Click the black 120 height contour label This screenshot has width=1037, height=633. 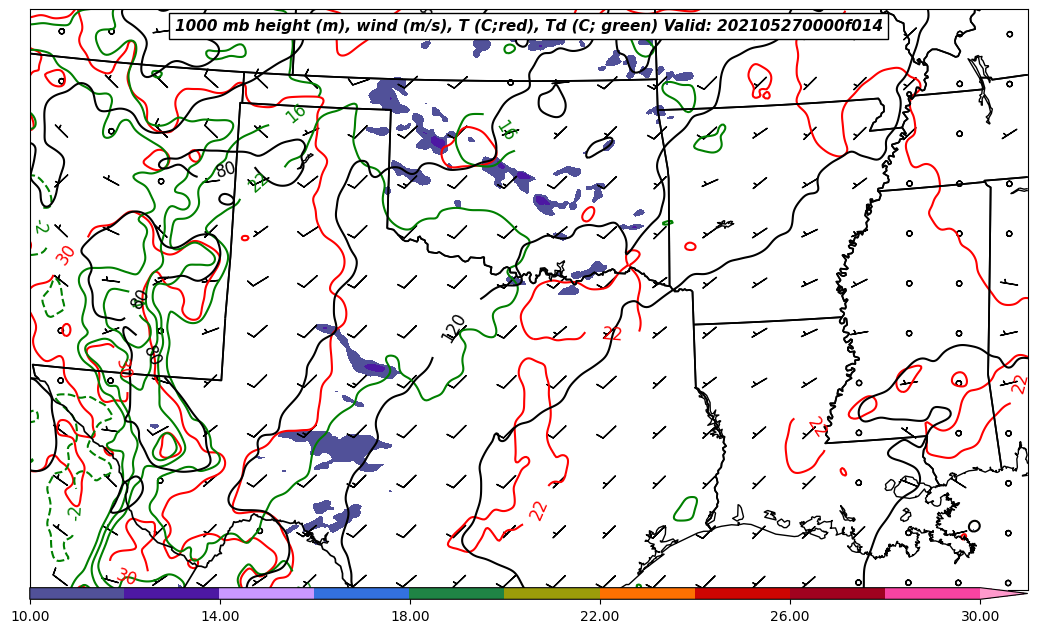(454, 327)
